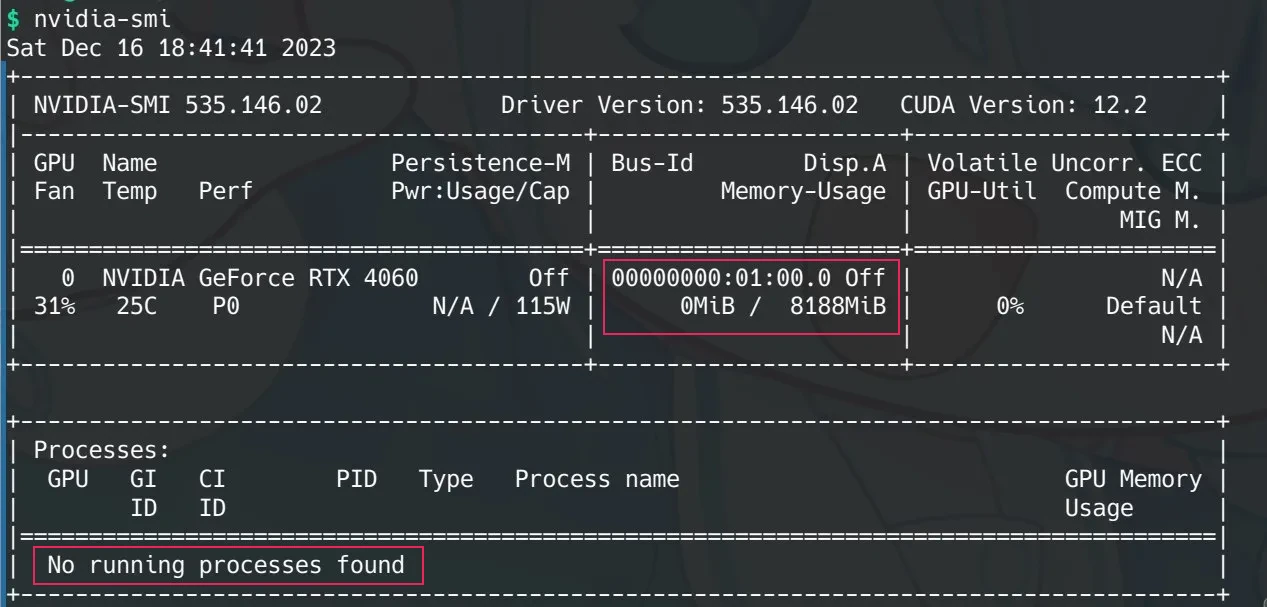Click the bus address 00000000:01:00.0

[x=721, y=278]
